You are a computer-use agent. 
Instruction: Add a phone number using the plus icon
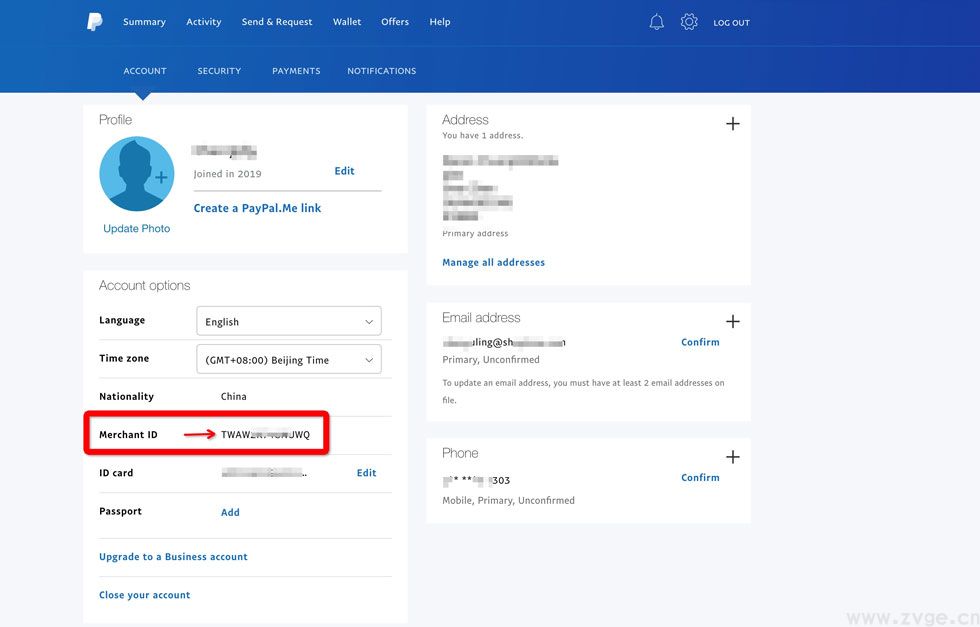pyautogui.click(x=733, y=457)
